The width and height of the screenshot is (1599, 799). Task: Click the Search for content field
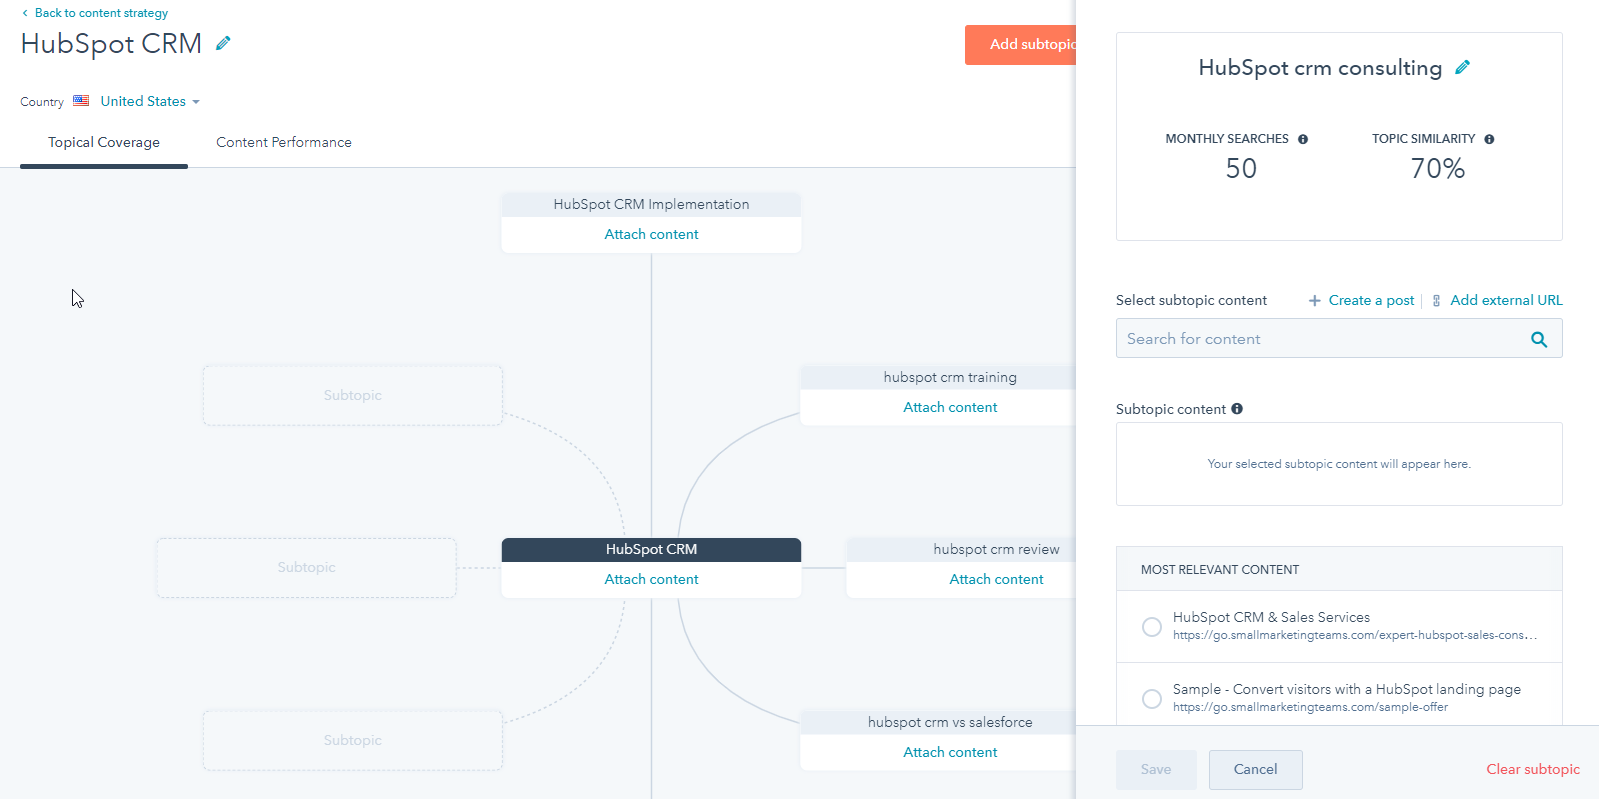(x=1320, y=339)
